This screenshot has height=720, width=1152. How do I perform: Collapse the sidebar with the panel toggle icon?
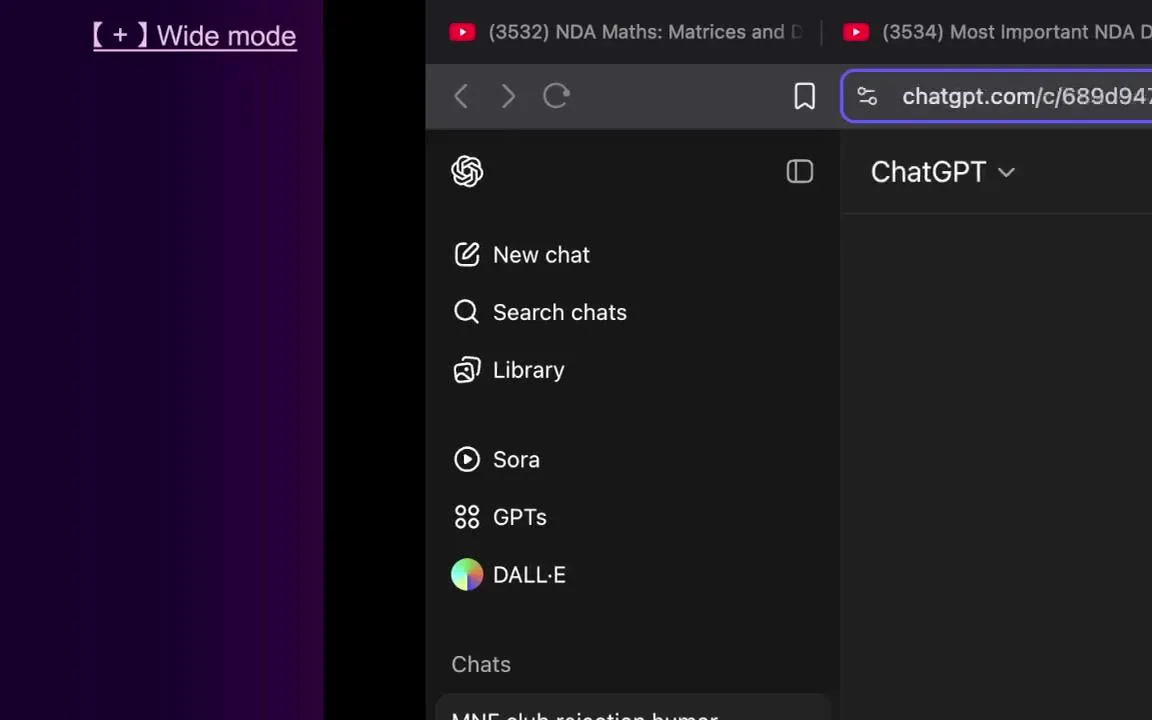pyautogui.click(x=799, y=172)
